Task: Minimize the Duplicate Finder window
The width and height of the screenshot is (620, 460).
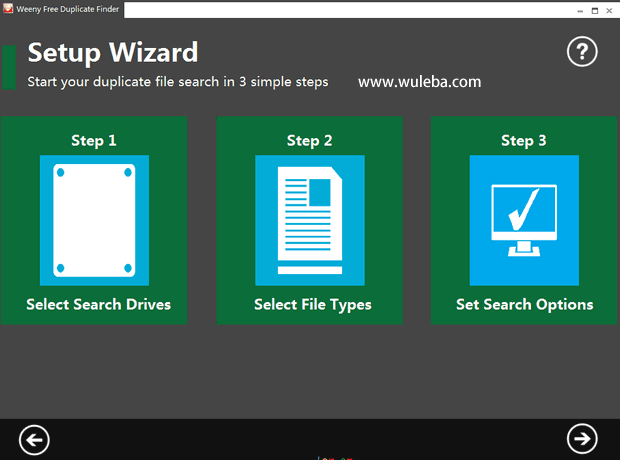Action: tap(580, 11)
